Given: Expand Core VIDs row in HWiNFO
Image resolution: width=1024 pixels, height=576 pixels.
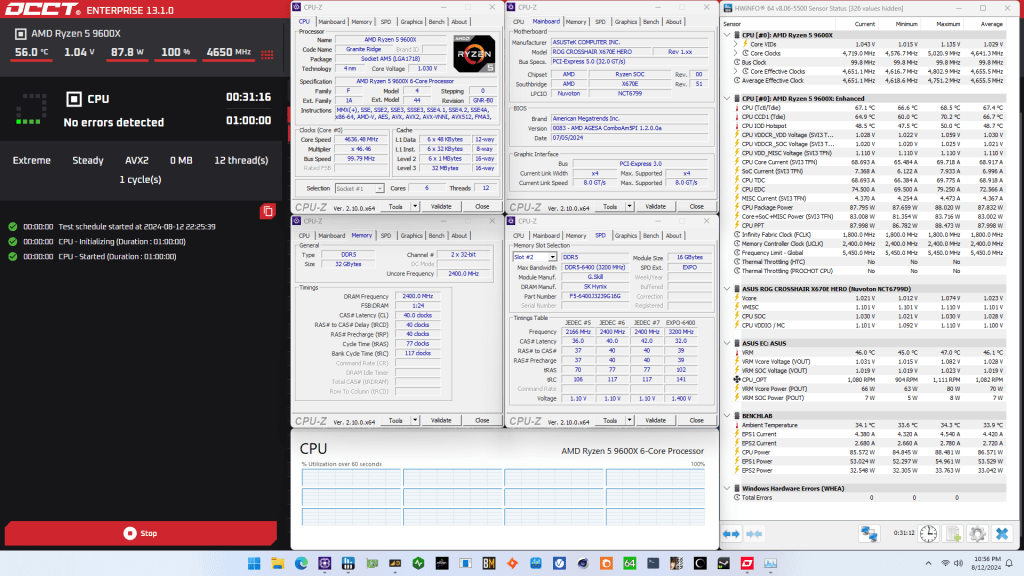Looking at the screenshot, I should pyautogui.click(x=737, y=44).
